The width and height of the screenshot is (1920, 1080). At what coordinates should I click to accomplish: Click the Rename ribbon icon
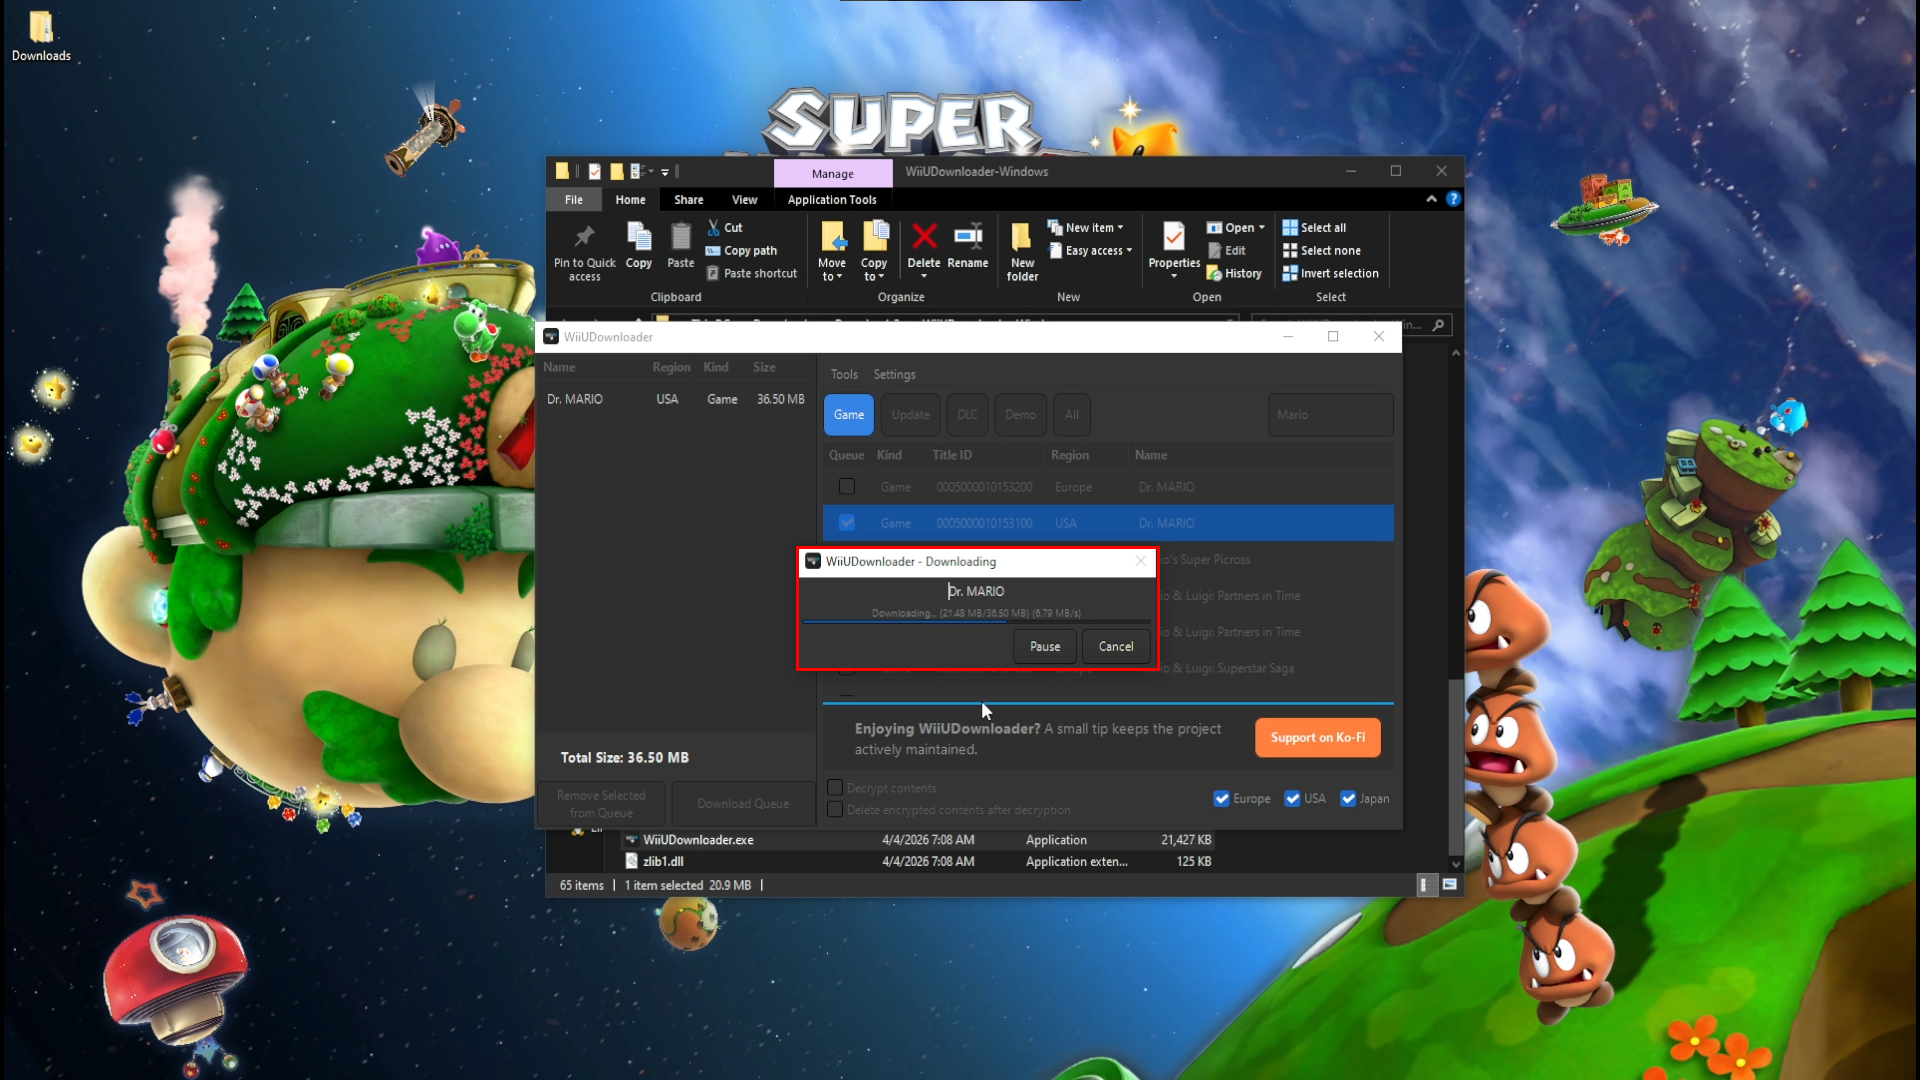pyautogui.click(x=967, y=237)
